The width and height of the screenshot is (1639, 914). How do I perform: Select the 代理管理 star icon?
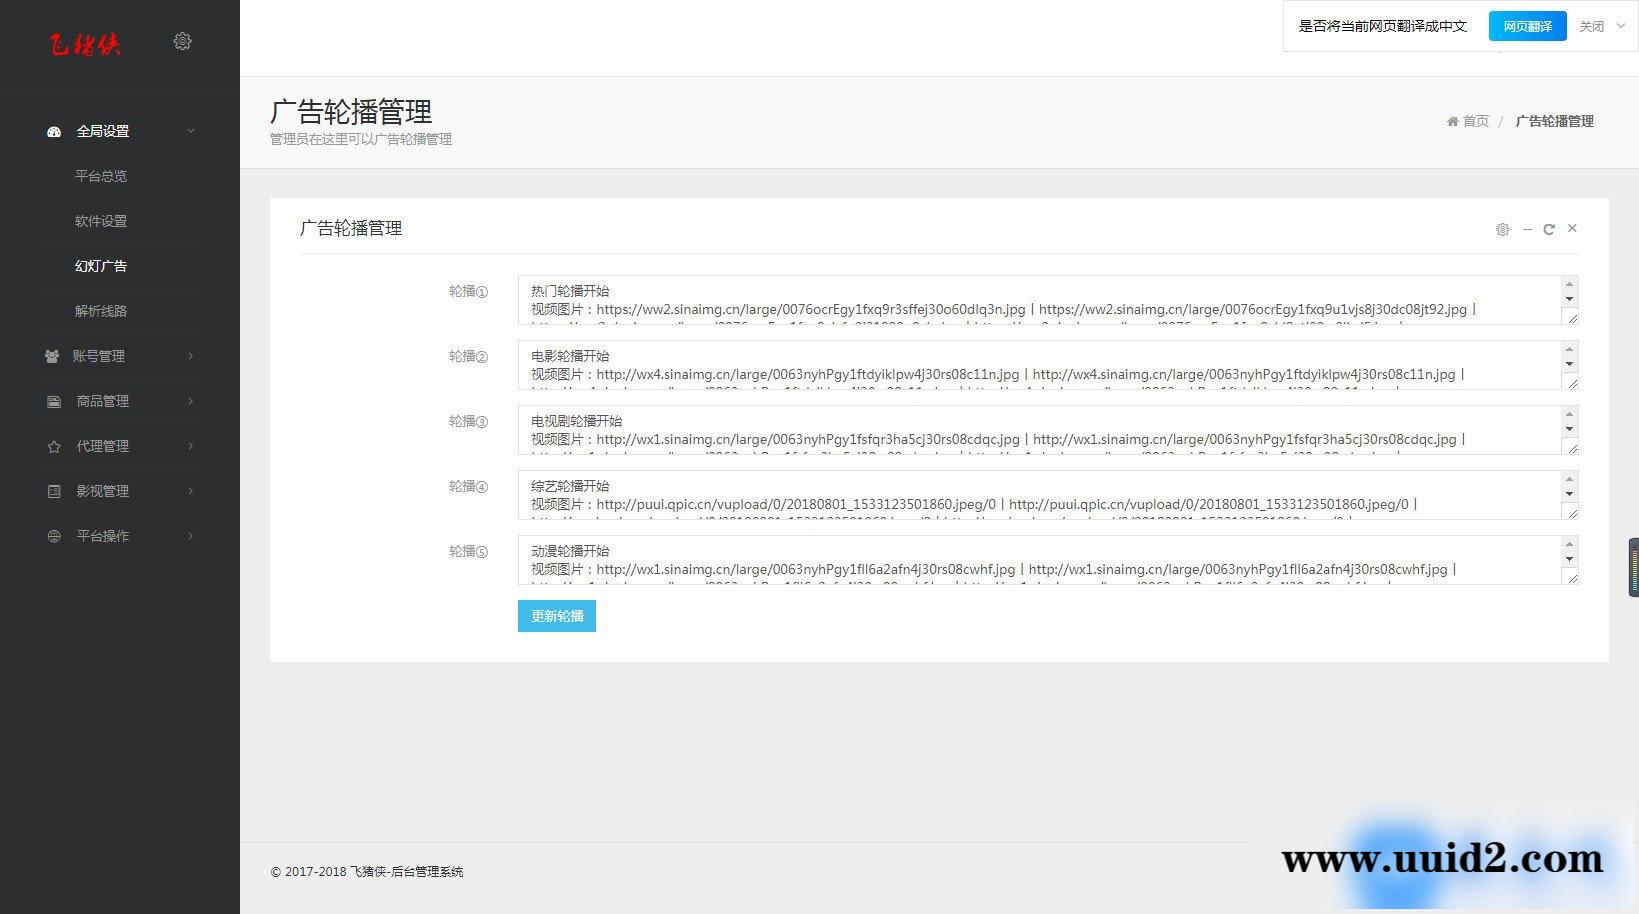(x=54, y=446)
